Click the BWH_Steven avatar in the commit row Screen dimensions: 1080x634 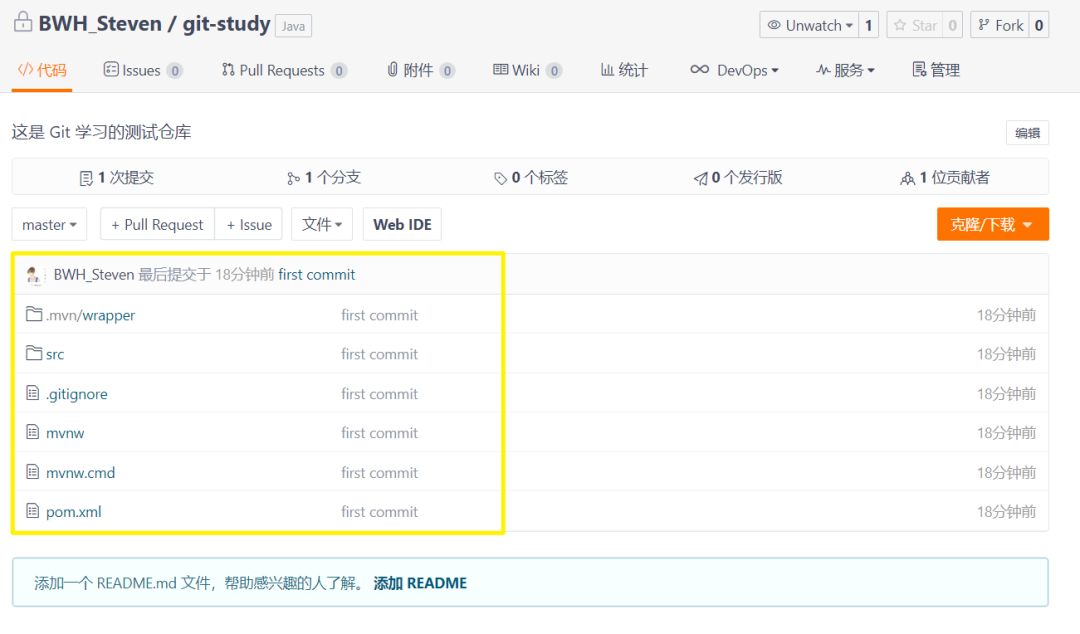33,275
